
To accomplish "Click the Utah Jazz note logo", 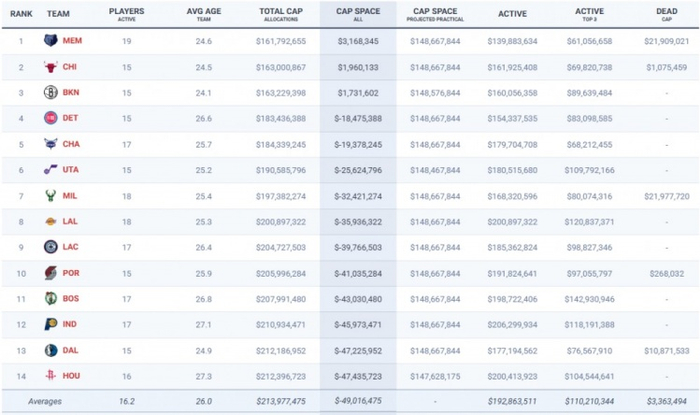I will [50, 170].
